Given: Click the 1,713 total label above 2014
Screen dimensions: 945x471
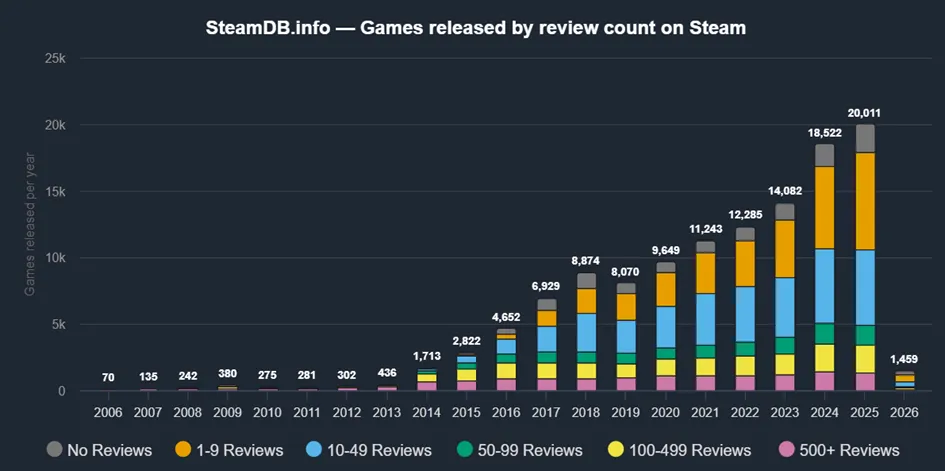Looking at the screenshot, I should [x=427, y=357].
